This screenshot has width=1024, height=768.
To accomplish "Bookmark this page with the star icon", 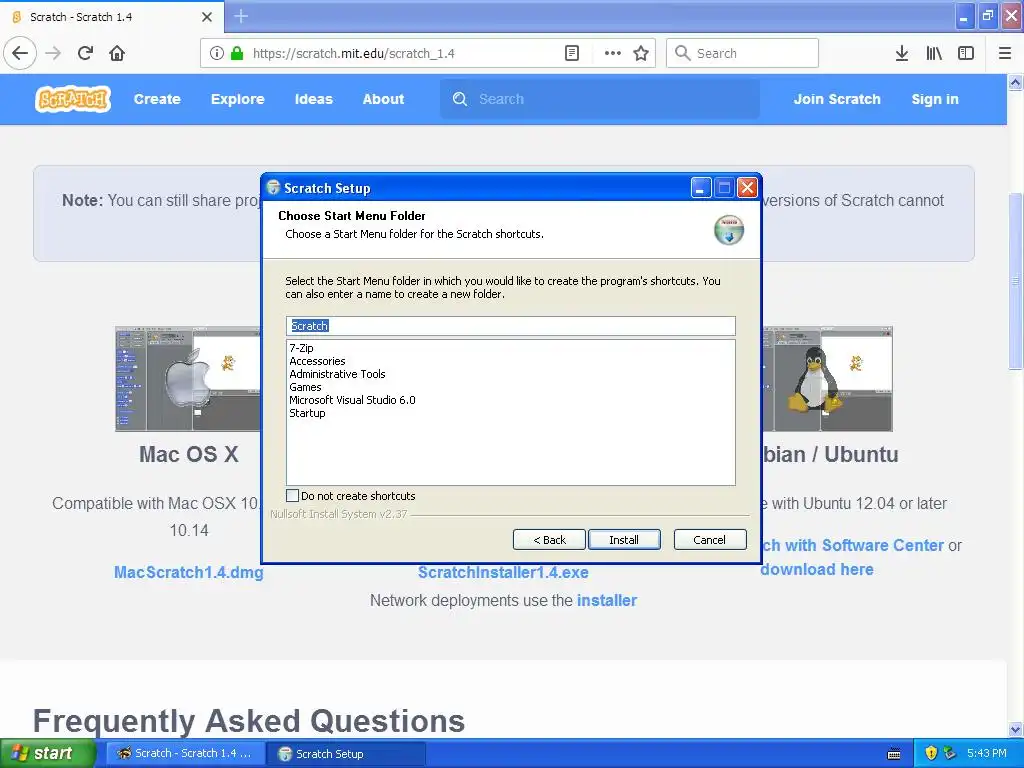I will pos(641,53).
